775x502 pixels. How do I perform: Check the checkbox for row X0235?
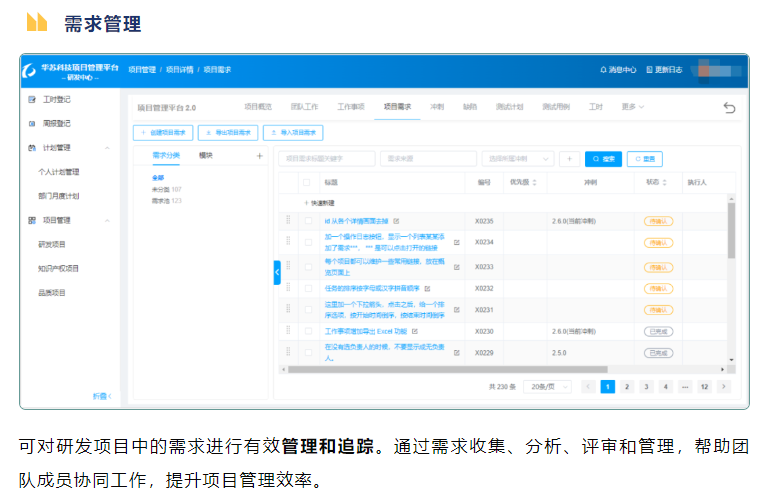coord(307,220)
